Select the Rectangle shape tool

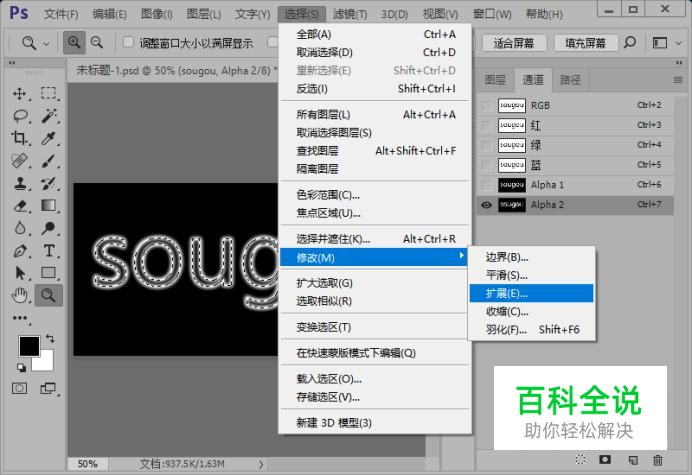(x=49, y=273)
